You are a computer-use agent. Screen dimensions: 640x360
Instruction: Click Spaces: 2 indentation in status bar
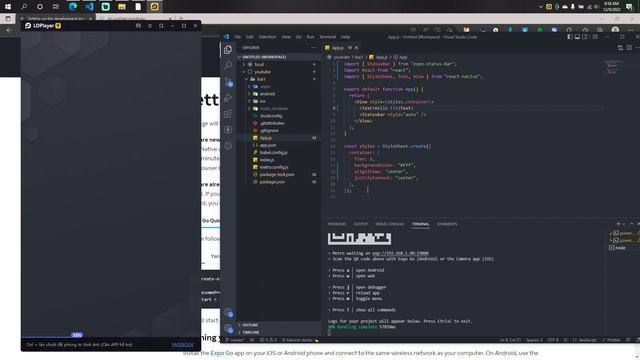tap(534, 340)
